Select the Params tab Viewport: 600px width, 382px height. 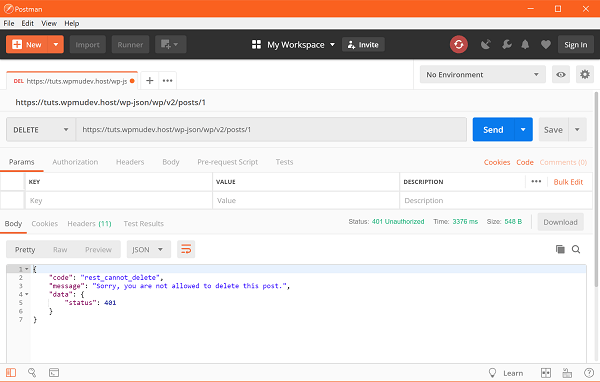click(21, 162)
